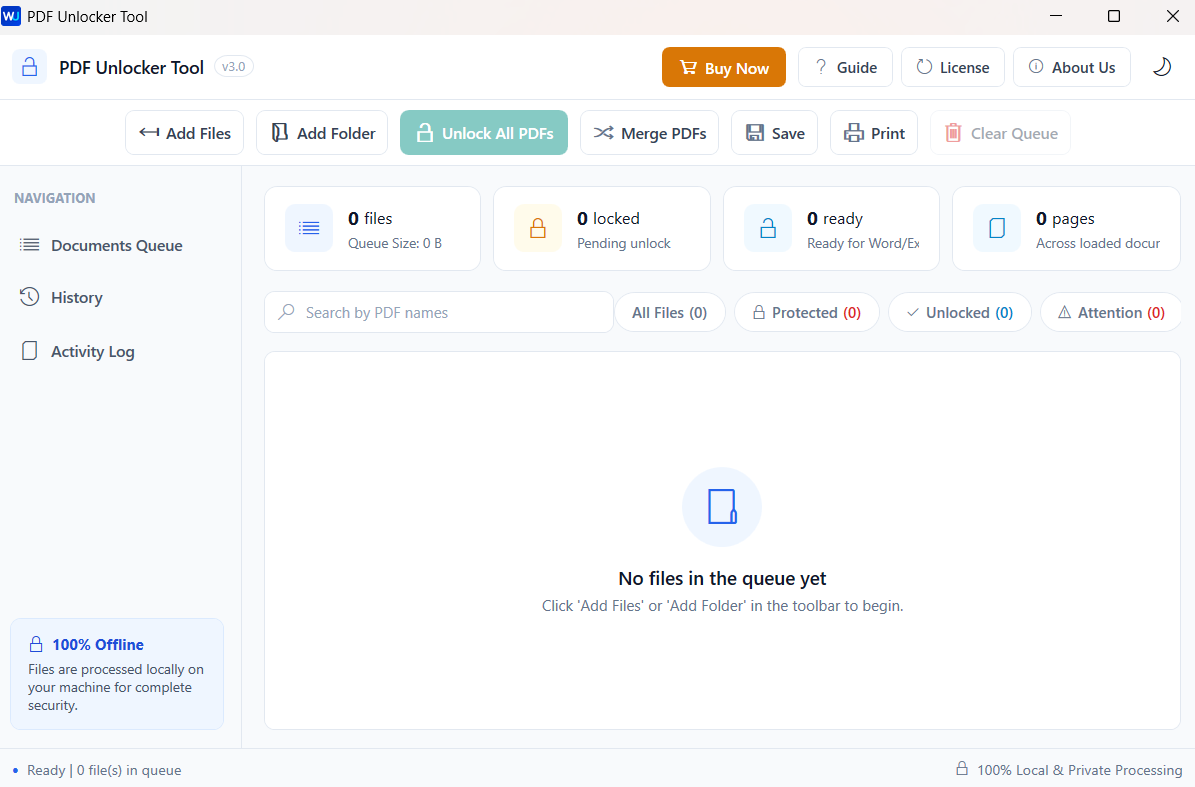The height and width of the screenshot is (787, 1195).
Task: Click the printer icon in Print
Action: point(854,133)
